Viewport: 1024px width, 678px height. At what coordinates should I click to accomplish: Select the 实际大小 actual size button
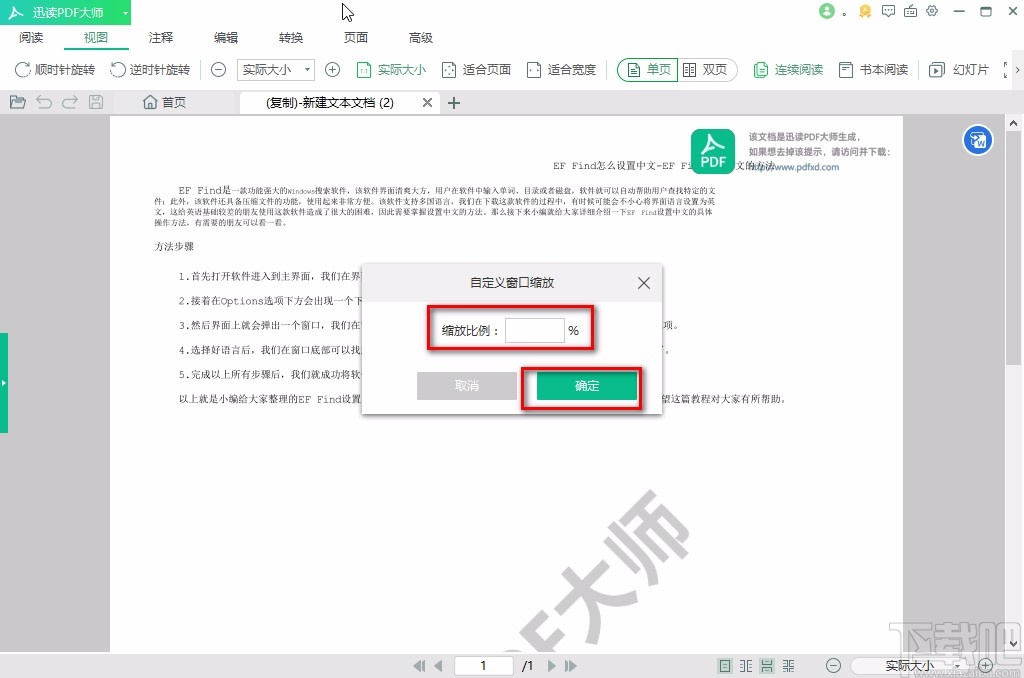(x=391, y=69)
